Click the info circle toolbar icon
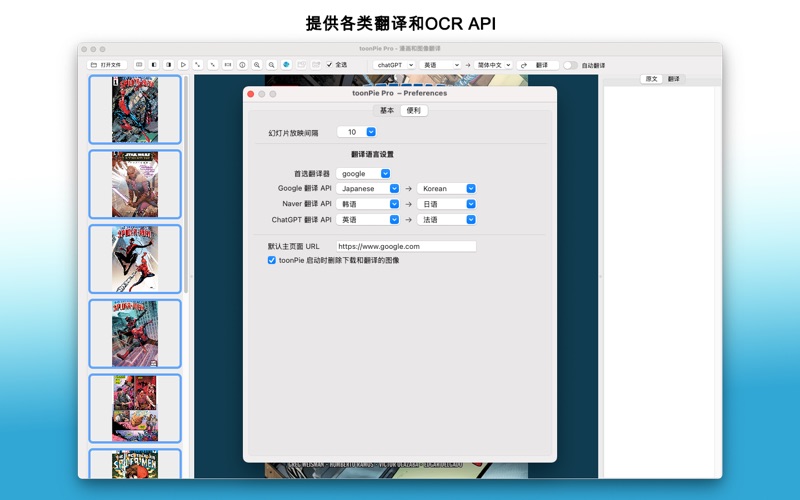Screen dimensions: 800x500 [242, 65]
